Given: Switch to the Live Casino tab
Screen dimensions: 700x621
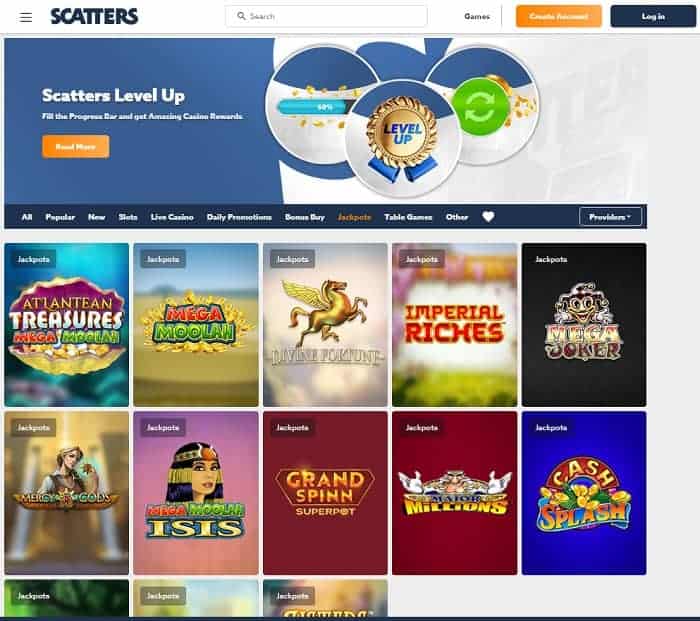Looking at the screenshot, I should [x=172, y=217].
